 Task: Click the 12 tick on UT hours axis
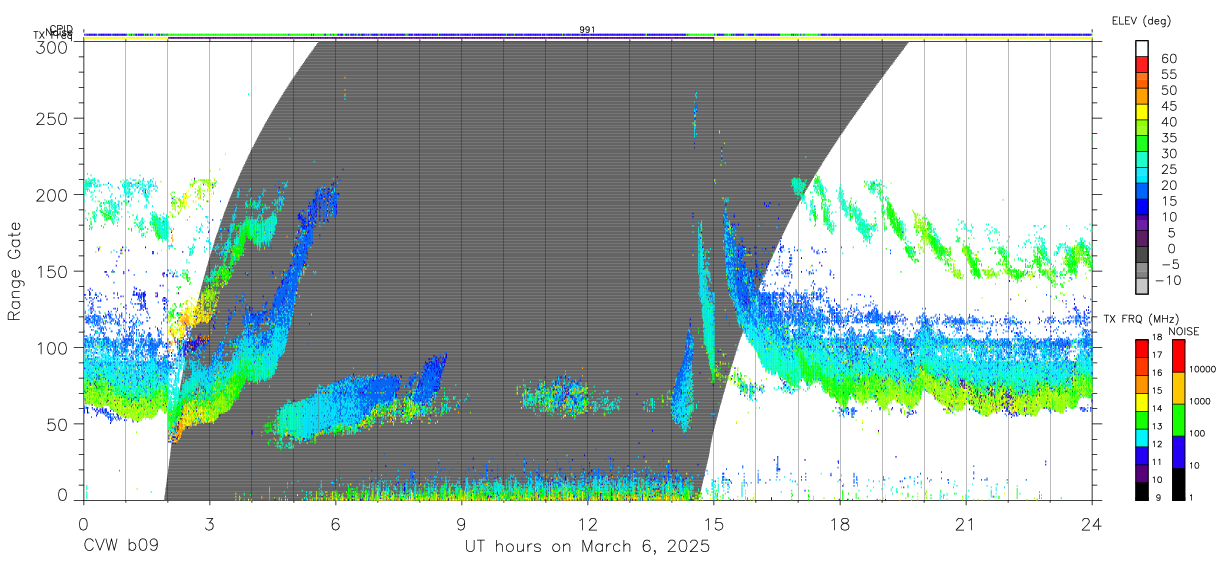click(588, 525)
